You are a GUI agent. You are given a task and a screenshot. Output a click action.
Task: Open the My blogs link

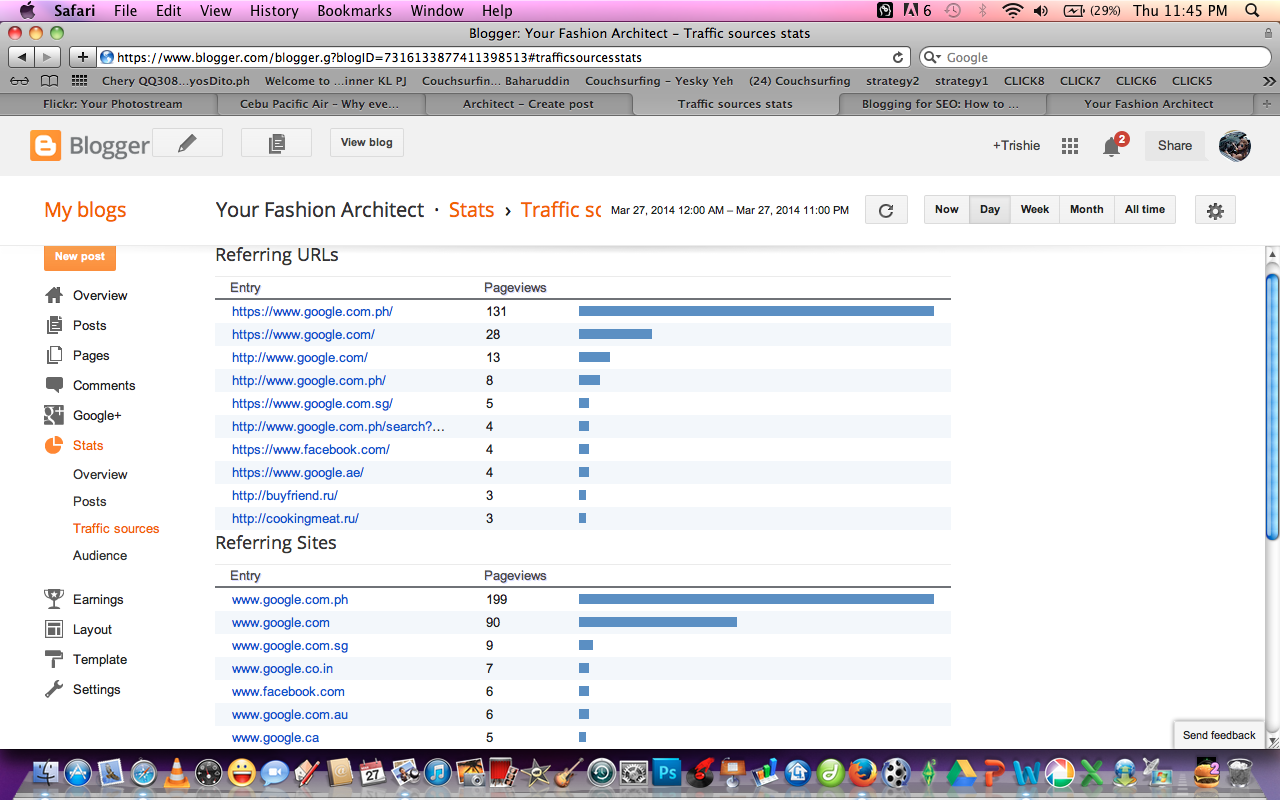85,210
